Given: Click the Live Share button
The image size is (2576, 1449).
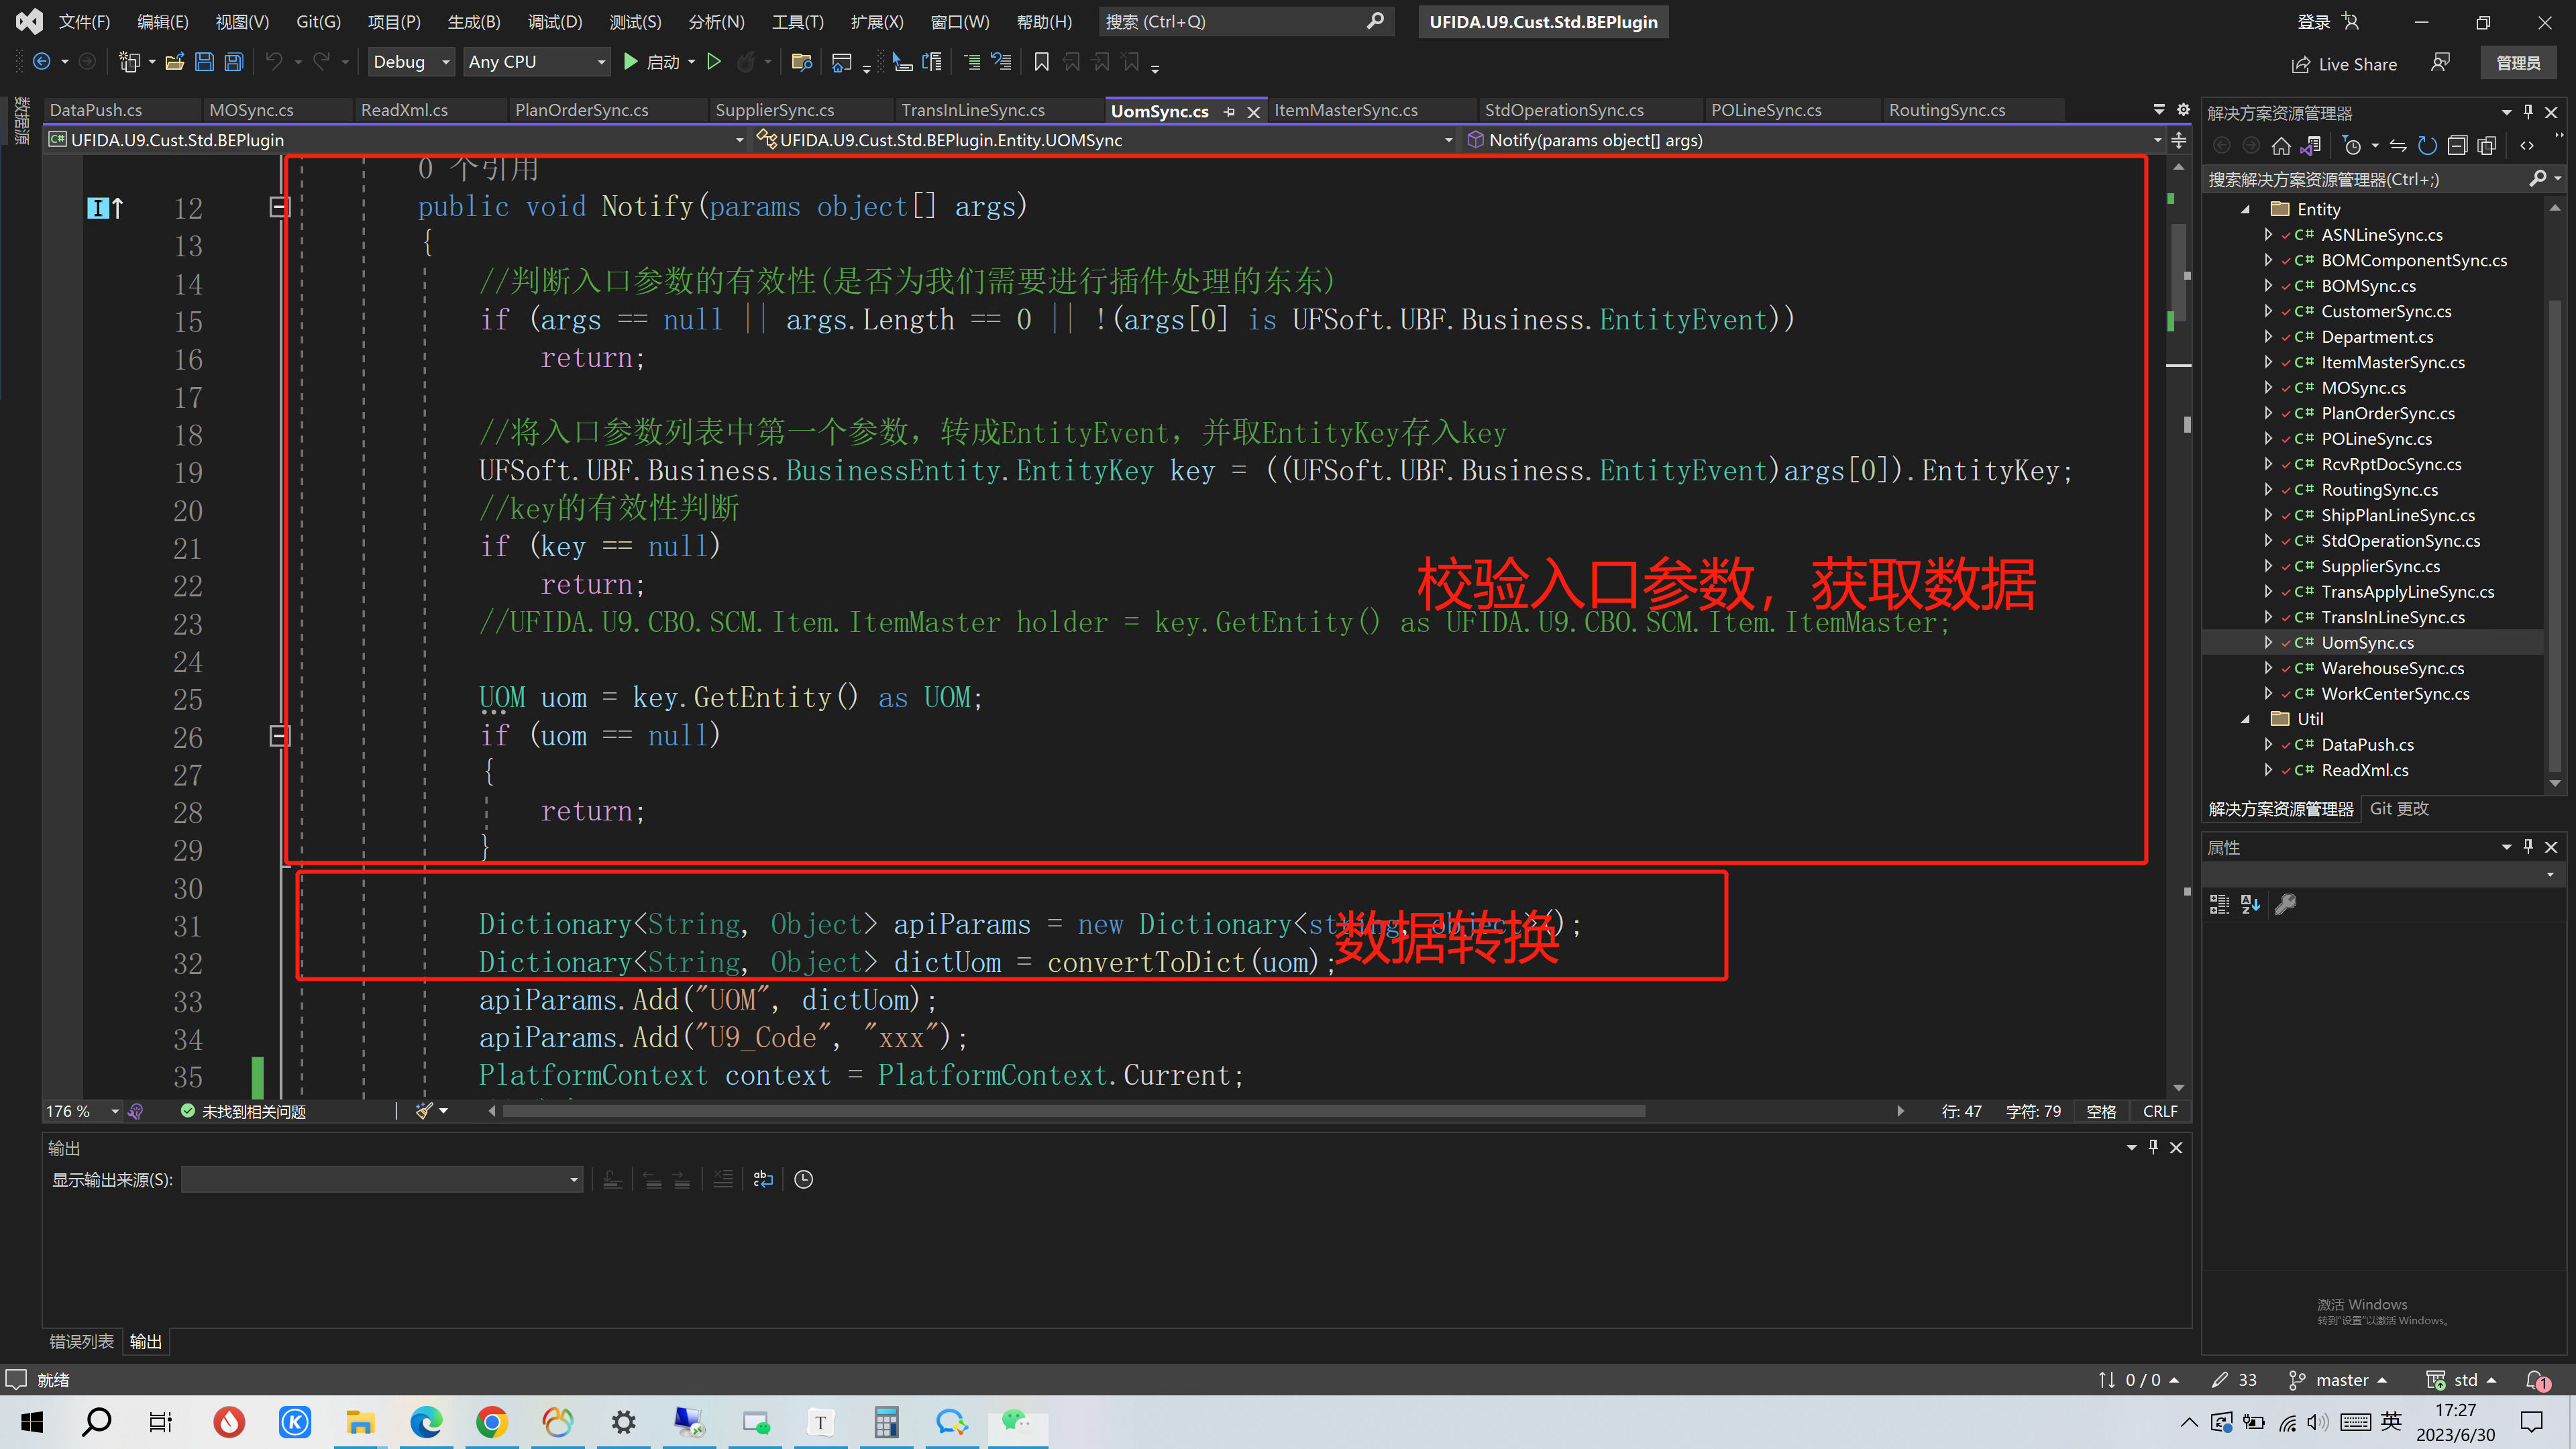Looking at the screenshot, I should pyautogui.click(x=2344, y=63).
